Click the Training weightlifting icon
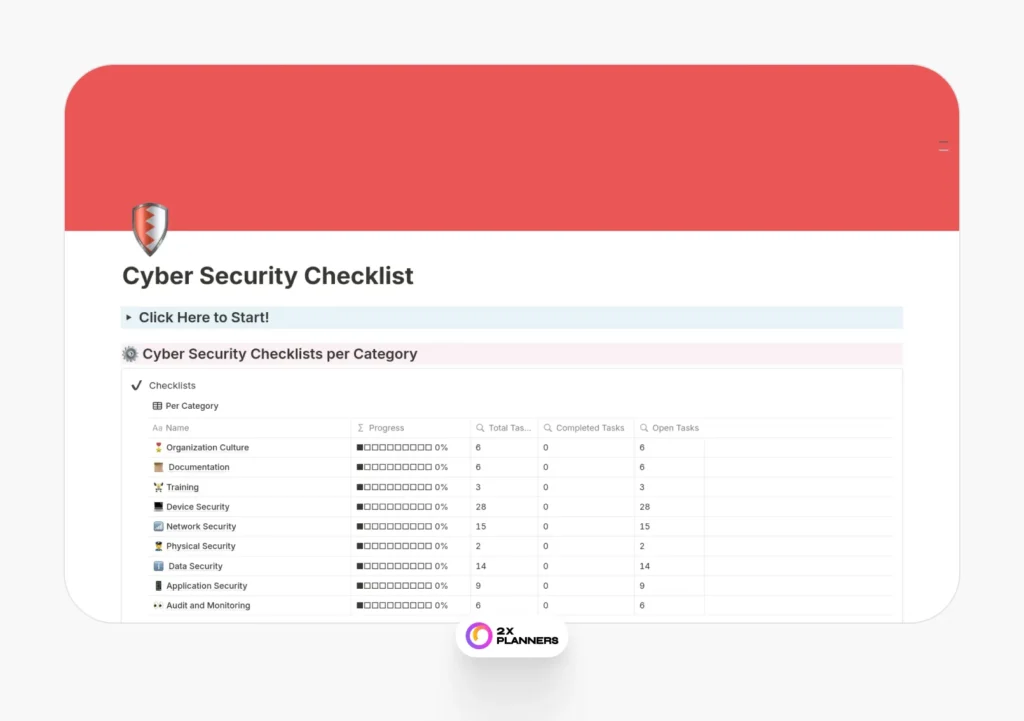Image resolution: width=1024 pixels, height=721 pixels. pyautogui.click(x=158, y=487)
